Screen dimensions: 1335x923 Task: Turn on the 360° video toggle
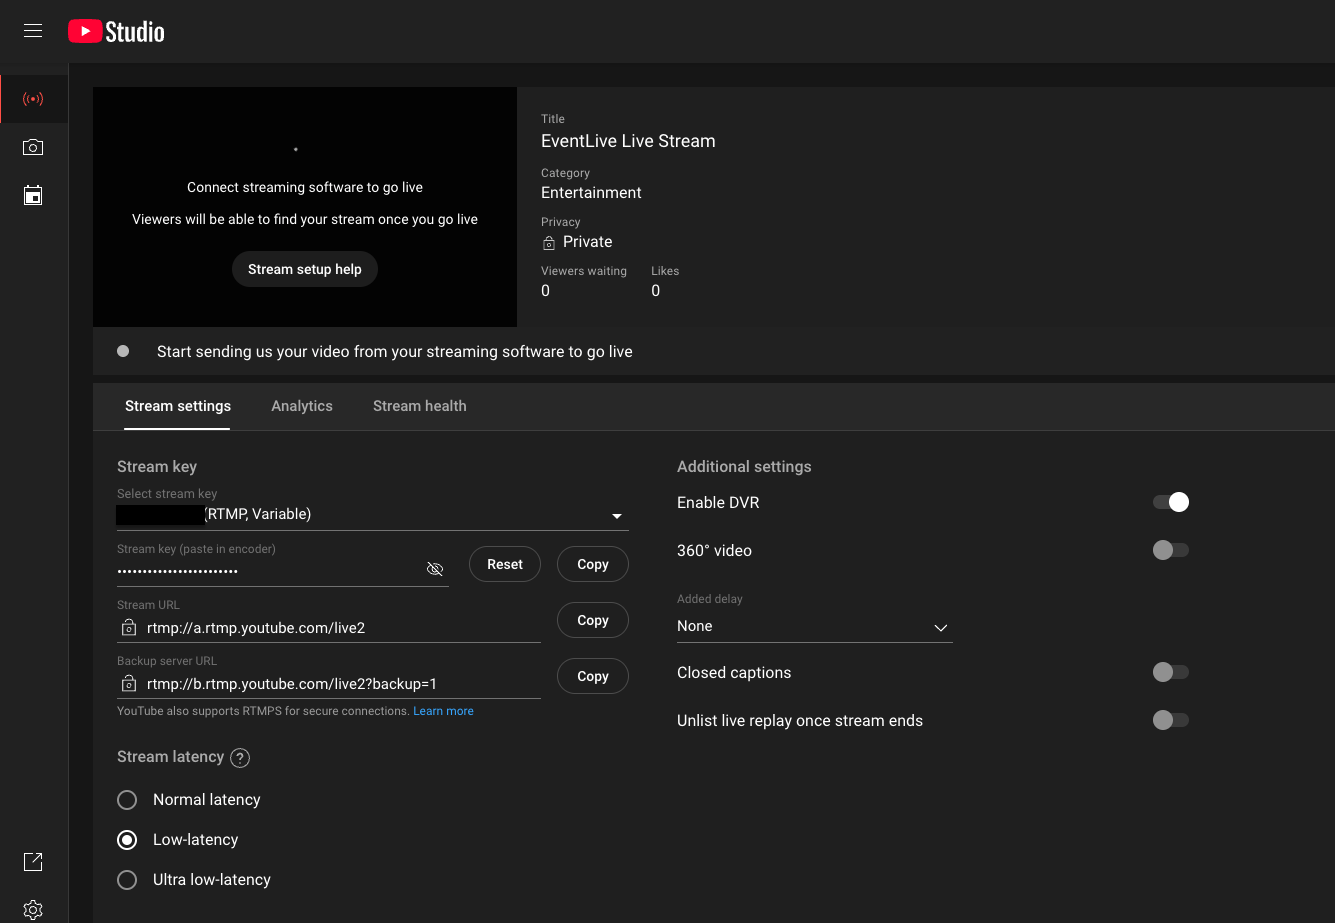1171,550
